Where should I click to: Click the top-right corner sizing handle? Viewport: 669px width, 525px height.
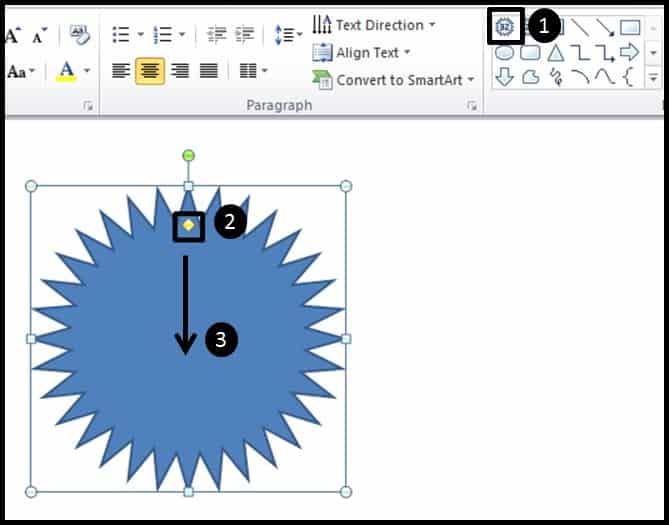[x=346, y=186]
